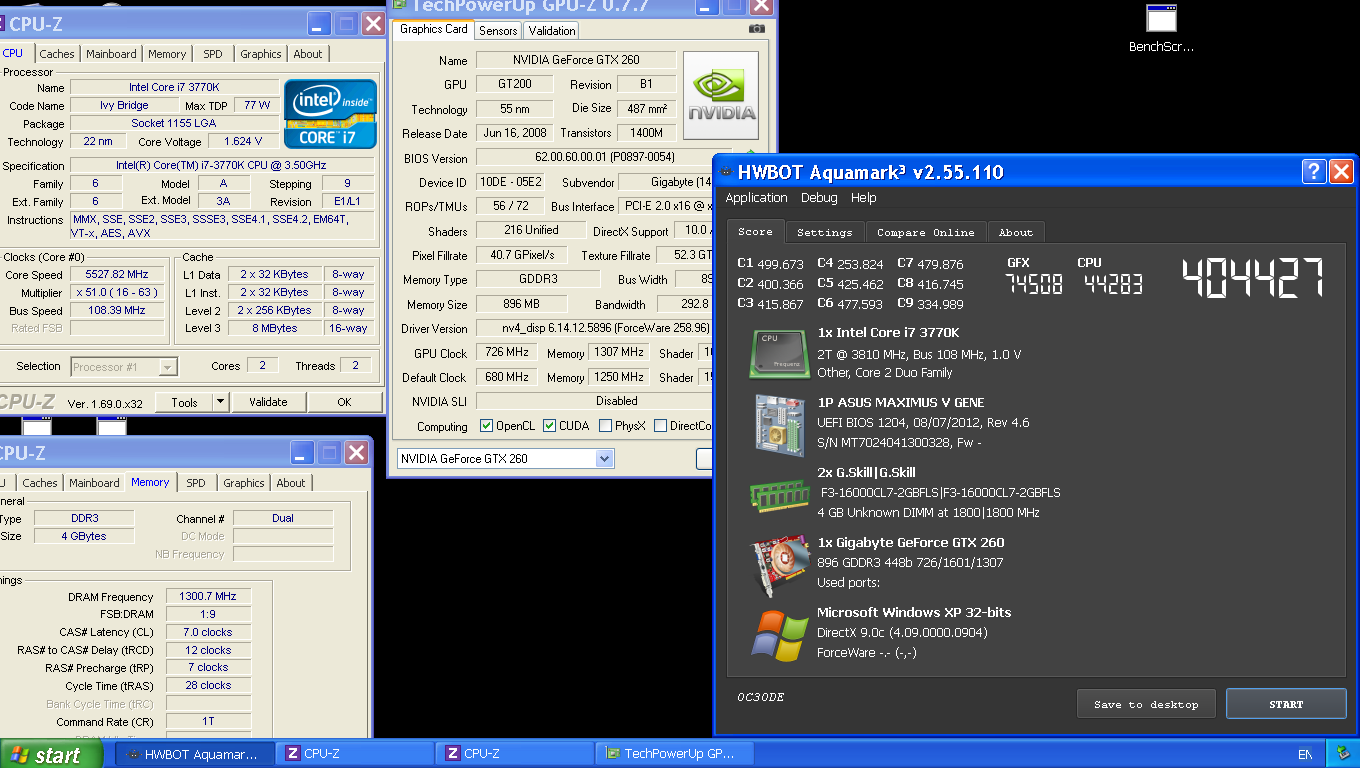Open the NVIDIA GeForce GTX 260 device dropdown

tap(604, 459)
